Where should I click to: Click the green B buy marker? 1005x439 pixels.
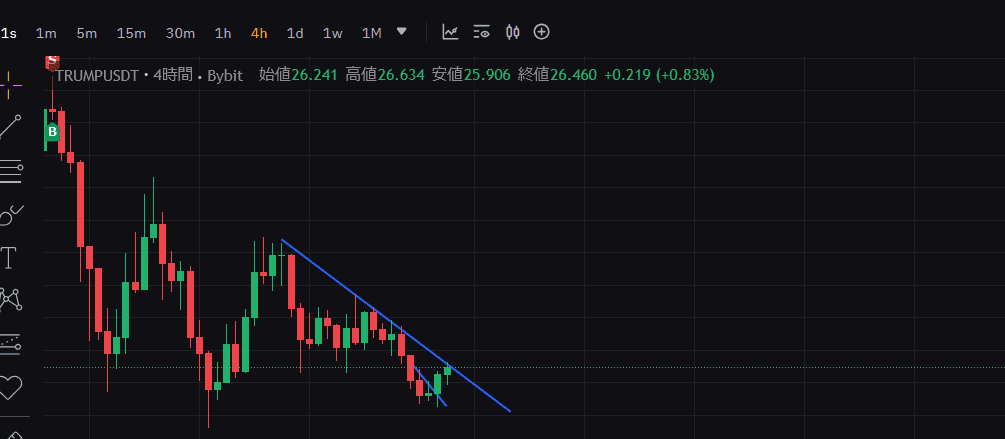click(x=53, y=131)
